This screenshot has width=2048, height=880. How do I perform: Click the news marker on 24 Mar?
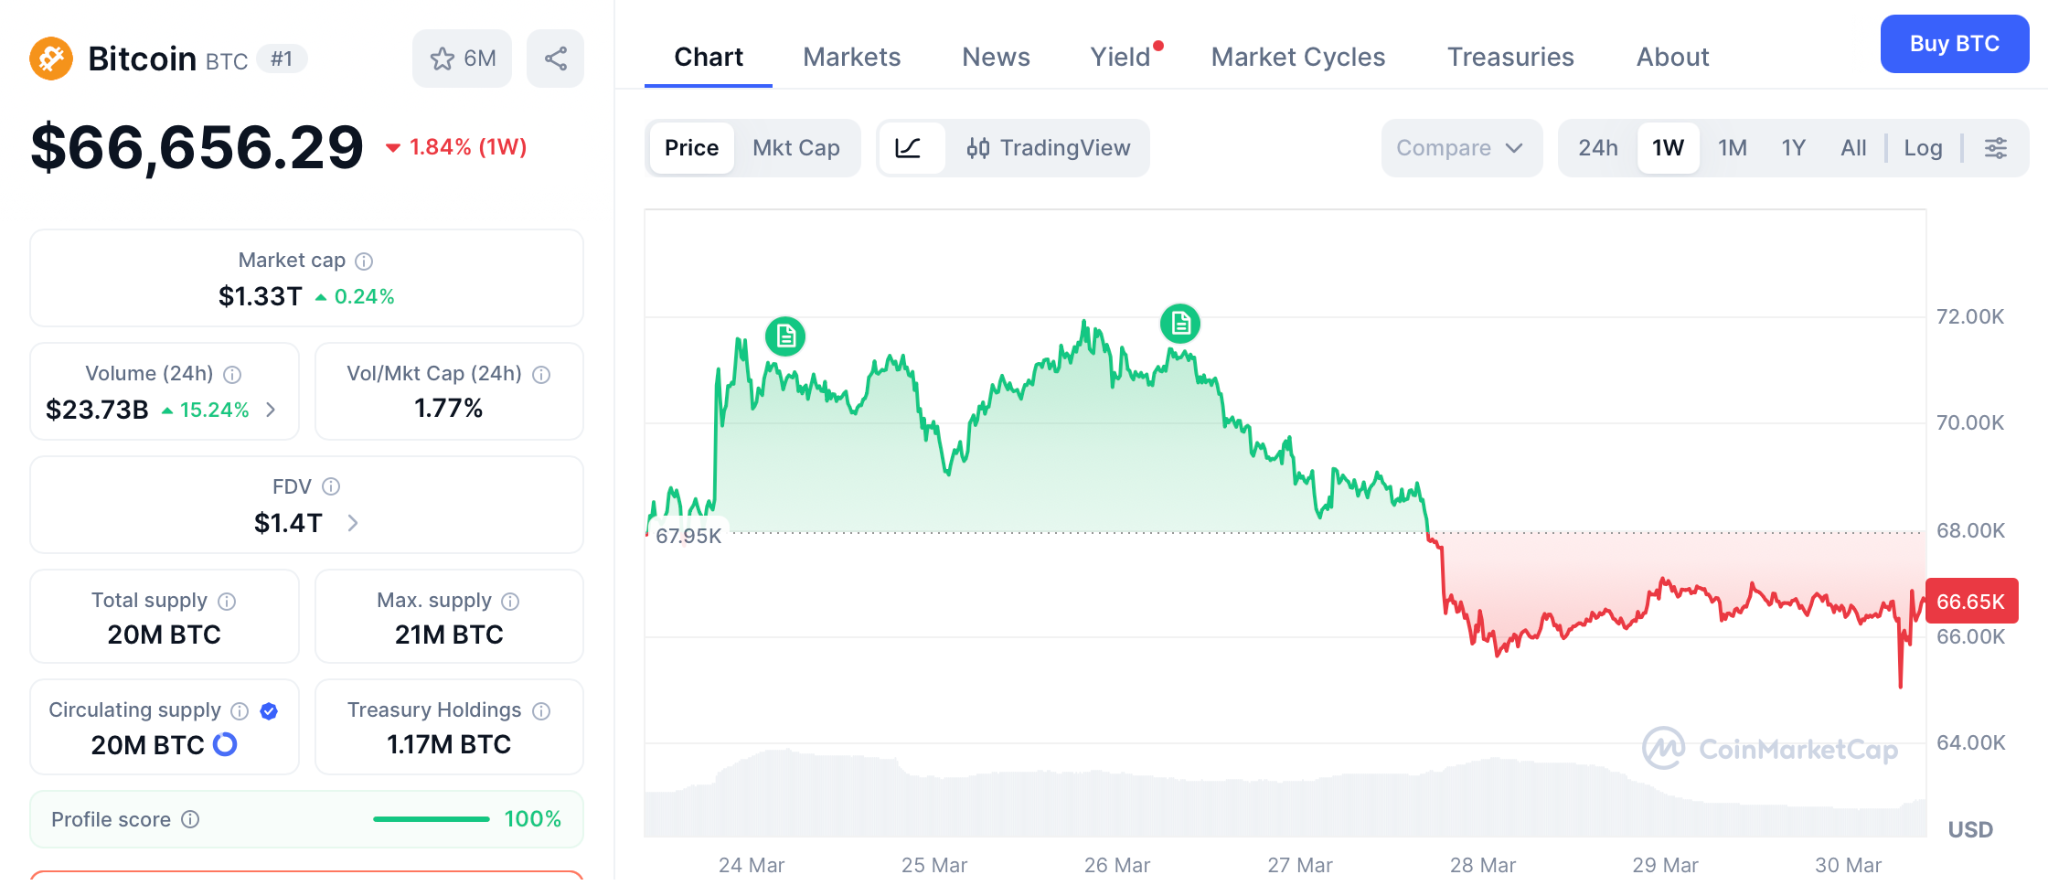(785, 336)
